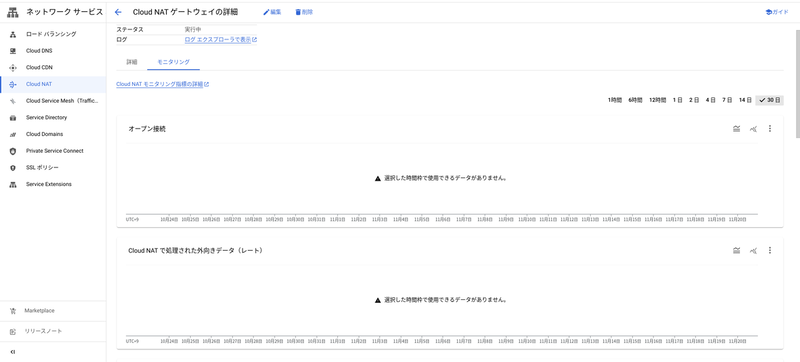Open the ガイド guide link
Screen dimensions: 800x362
click(x=777, y=12)
